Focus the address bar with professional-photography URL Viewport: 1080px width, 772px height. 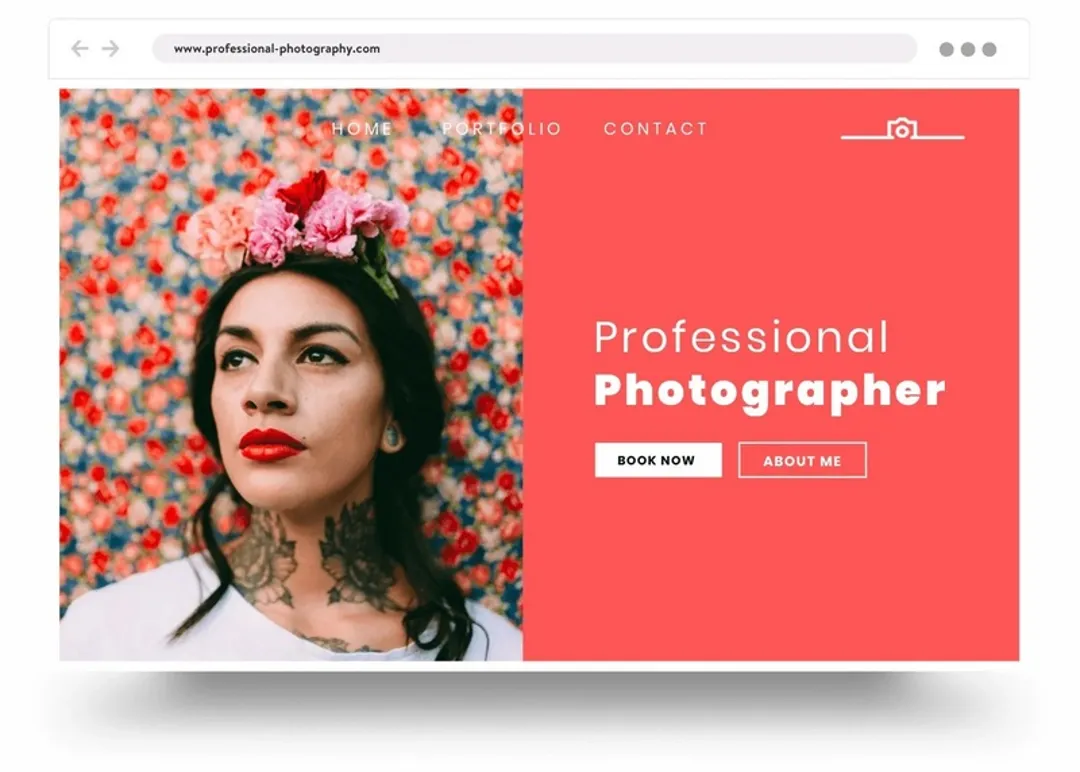pyautogui.click(x=534, y=49)
